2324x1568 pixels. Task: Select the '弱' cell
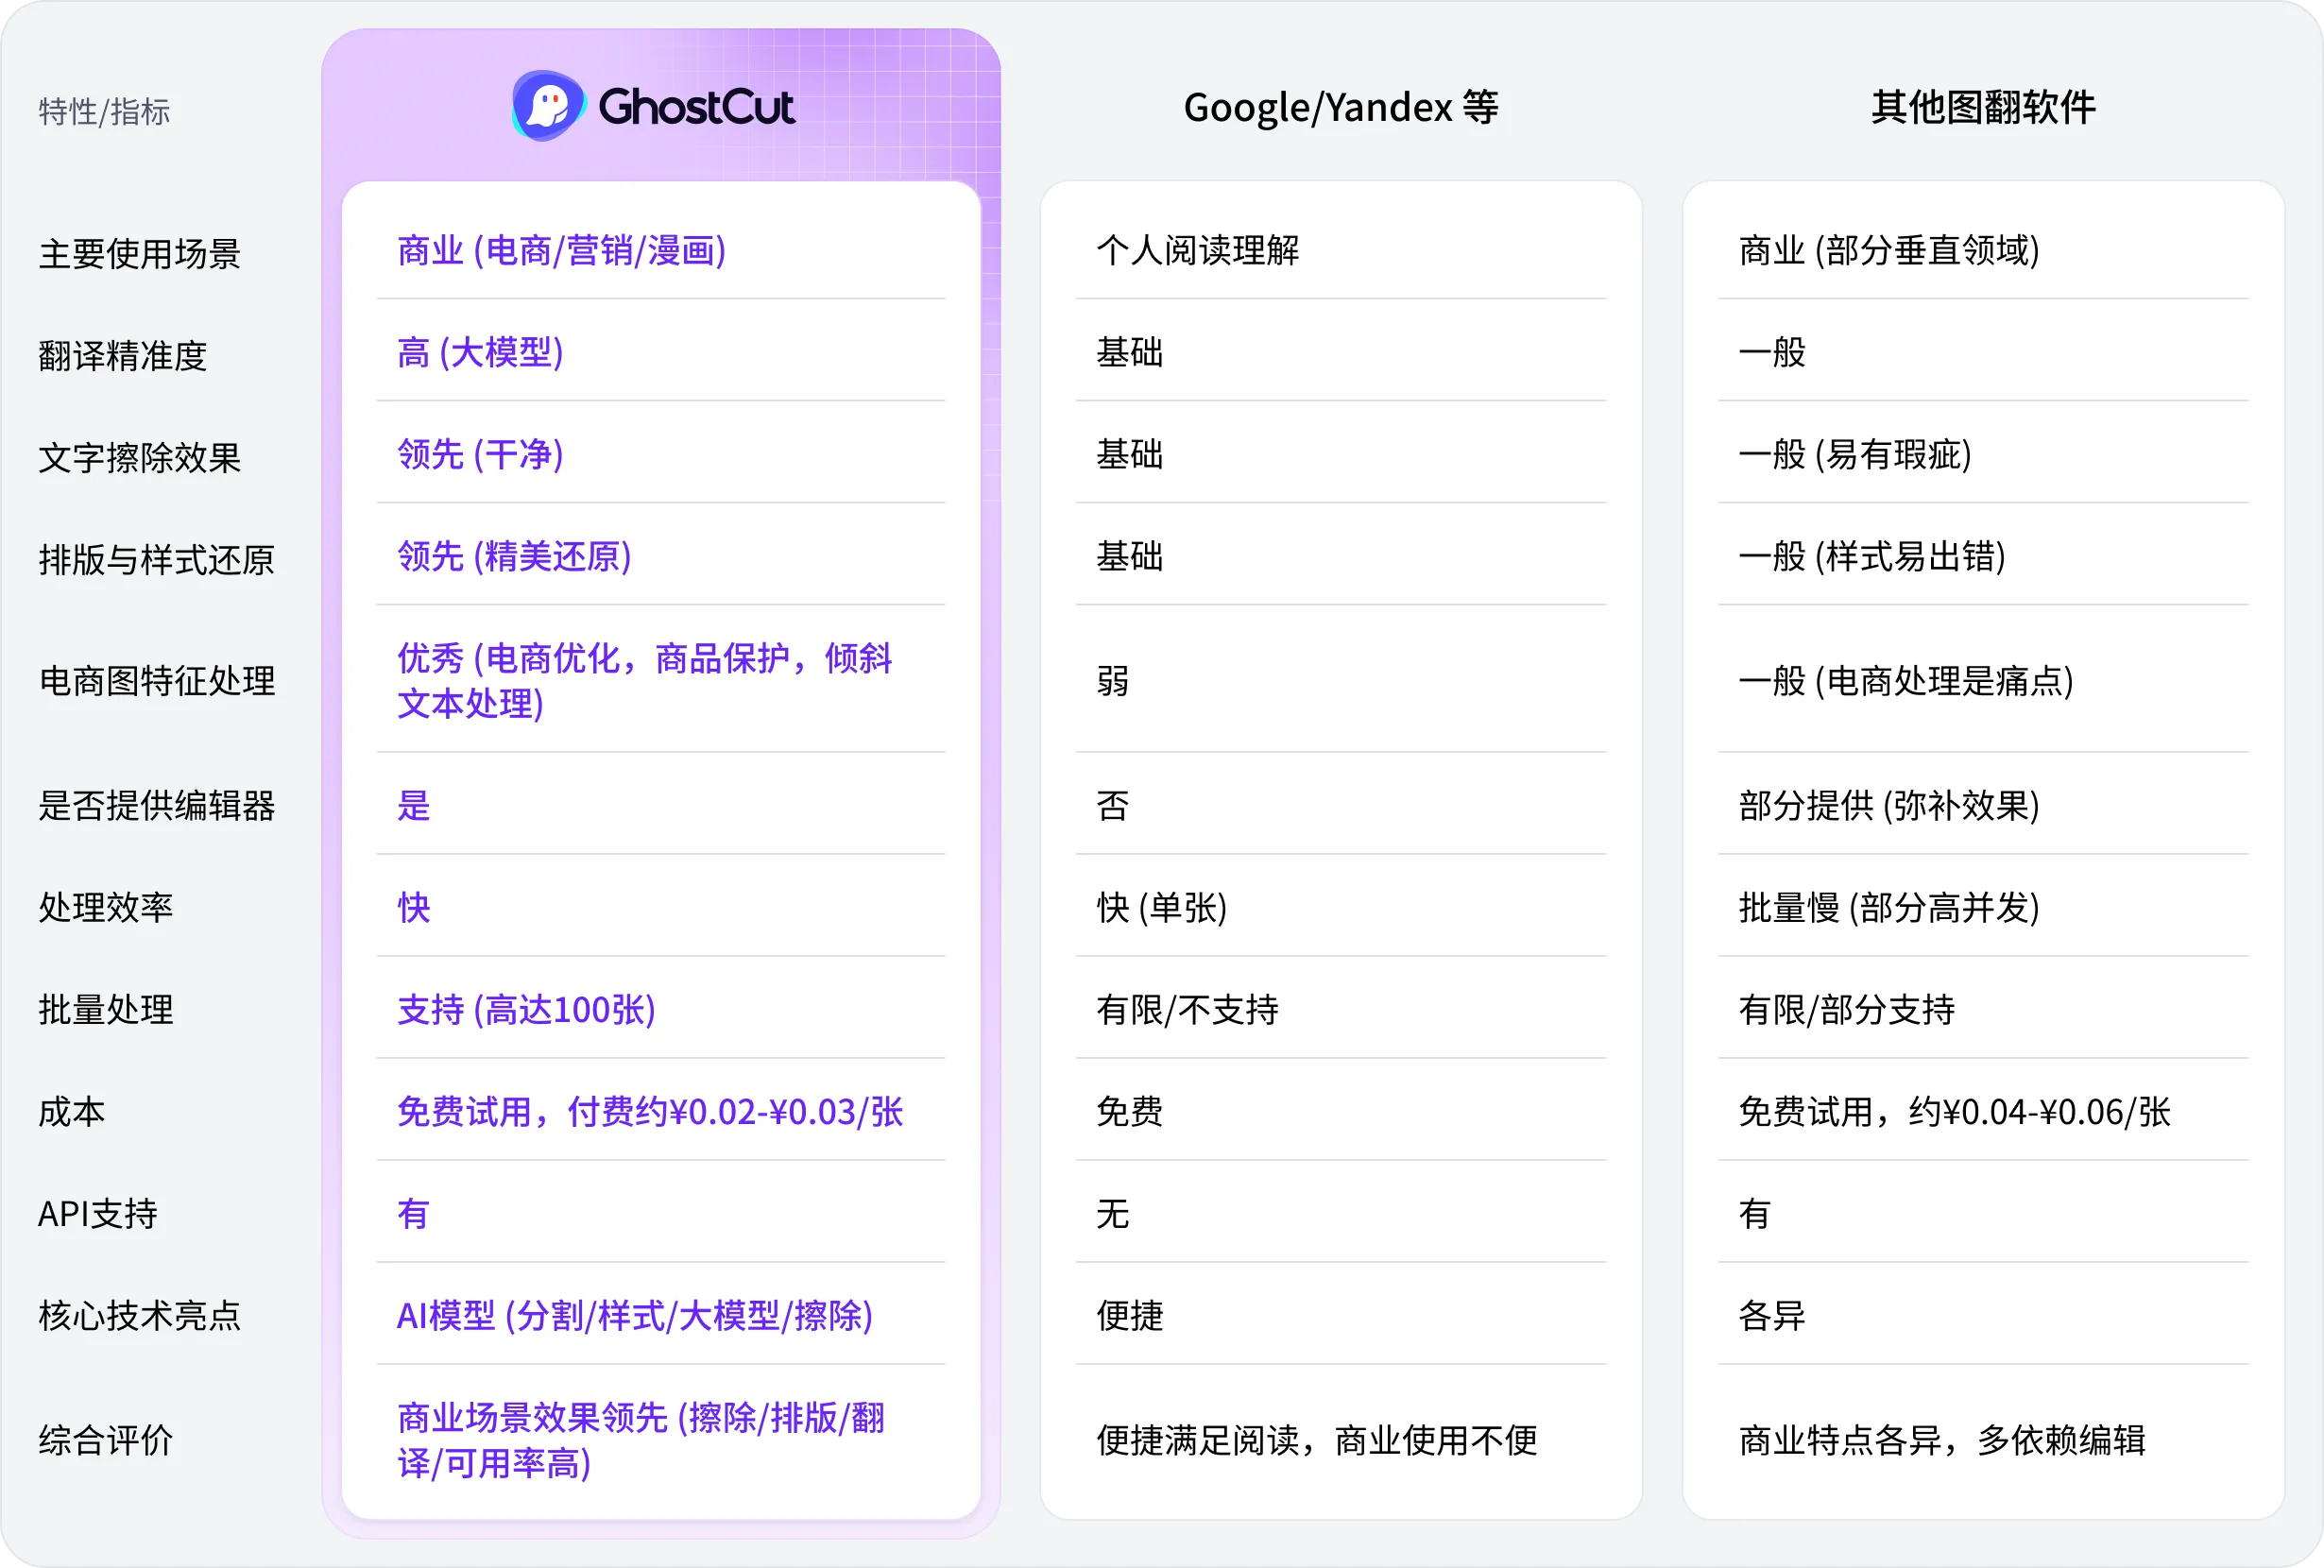pos(1113,681)
